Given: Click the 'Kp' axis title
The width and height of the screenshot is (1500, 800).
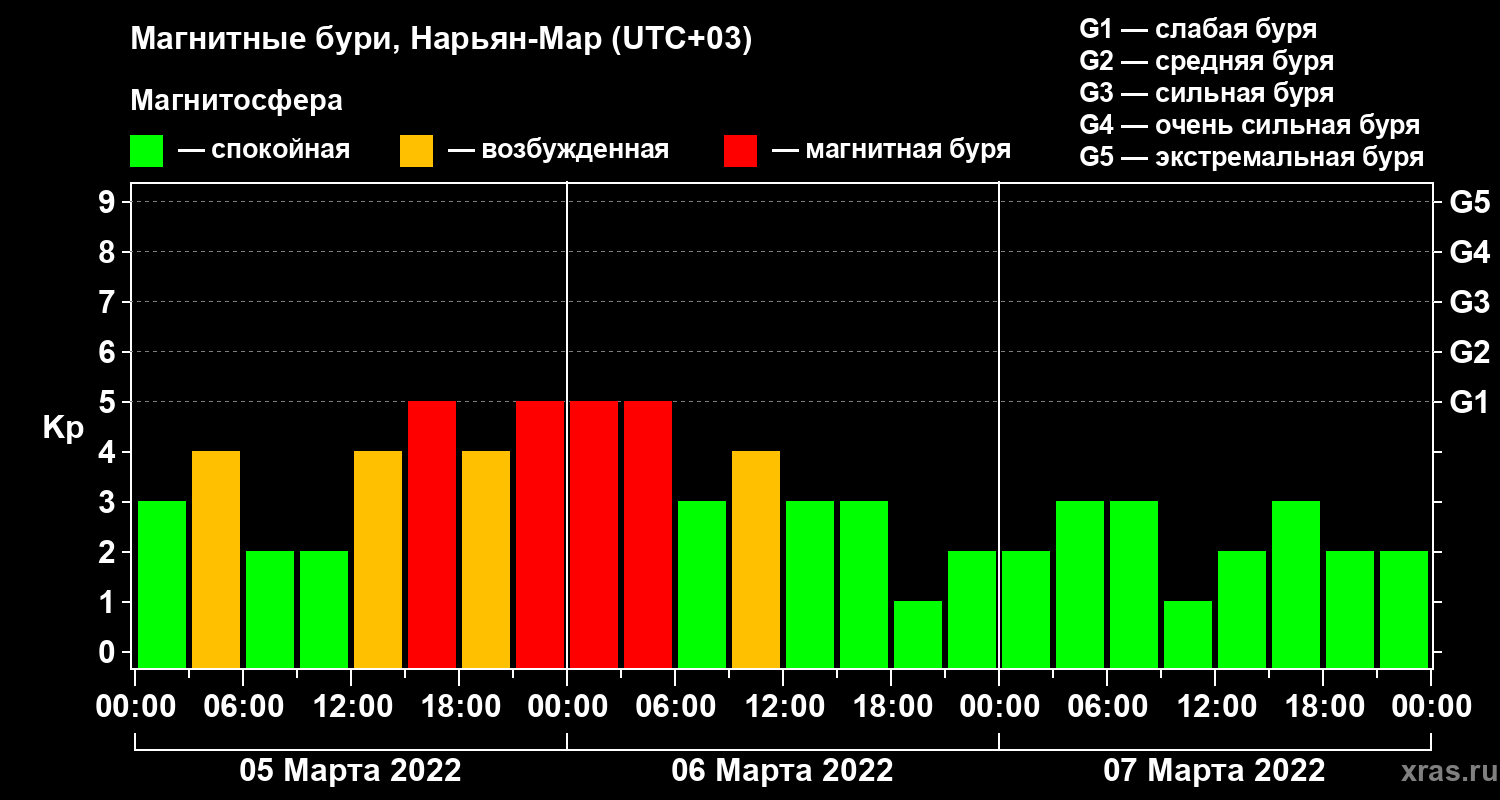Looking at the screenshot, I should click(x=63, y=429).
